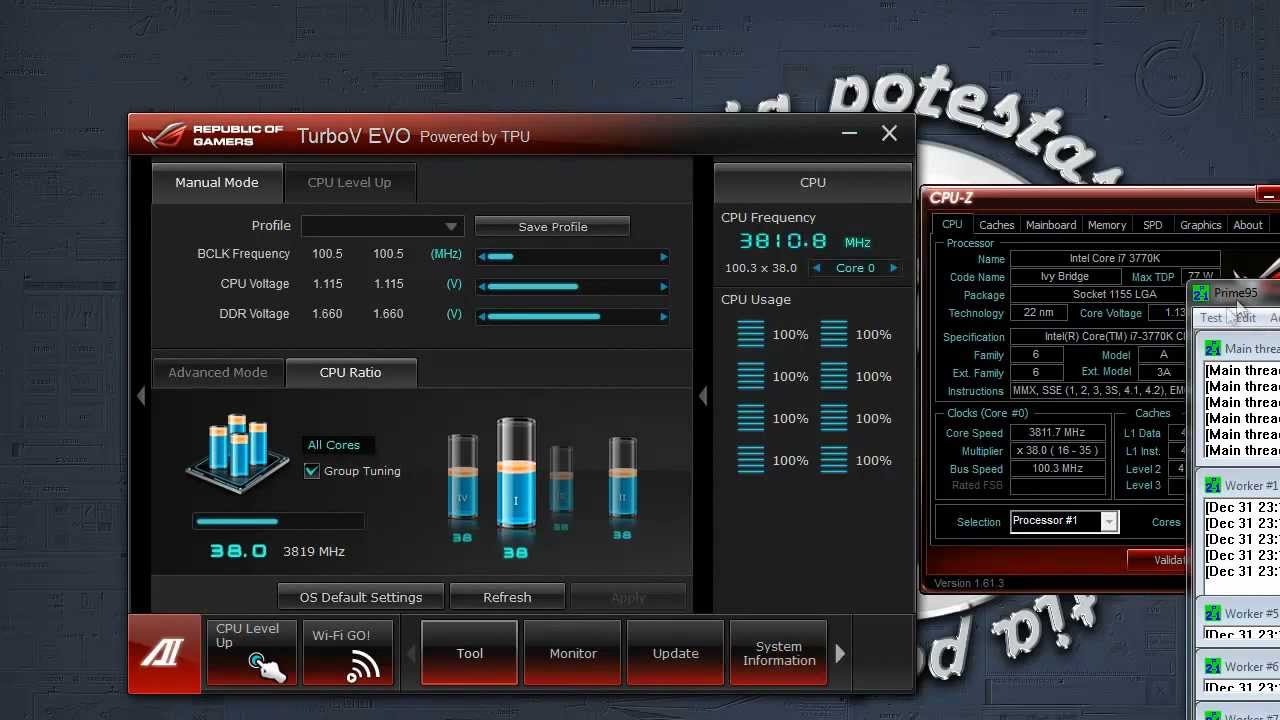1280x720 pixels.
Task: Click the Refresh button
Action: (x=507, y=597)
